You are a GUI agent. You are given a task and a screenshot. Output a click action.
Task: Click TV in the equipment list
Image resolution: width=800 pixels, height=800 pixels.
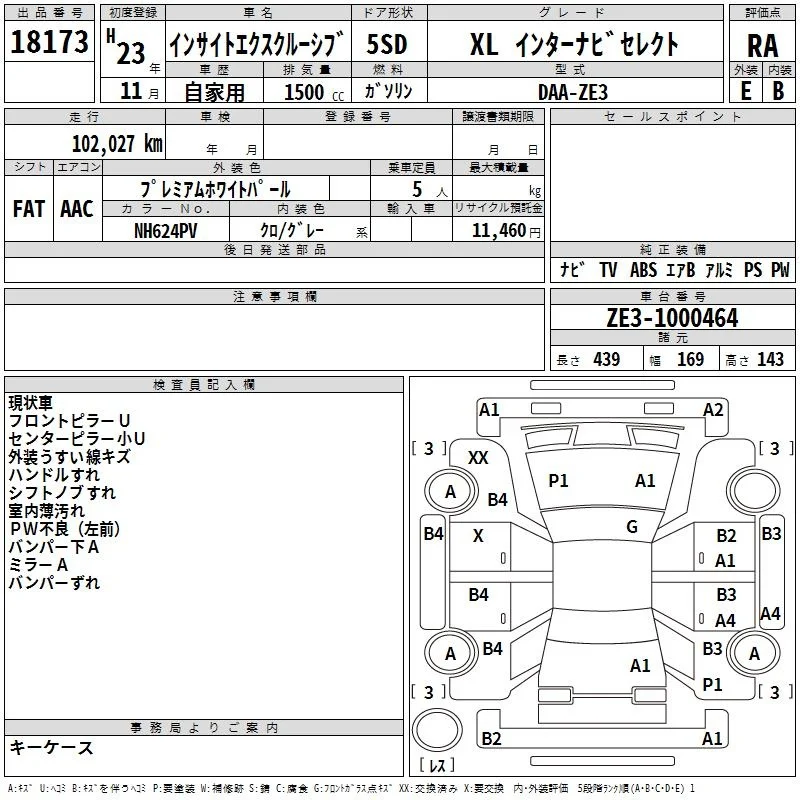coord(608,269)
